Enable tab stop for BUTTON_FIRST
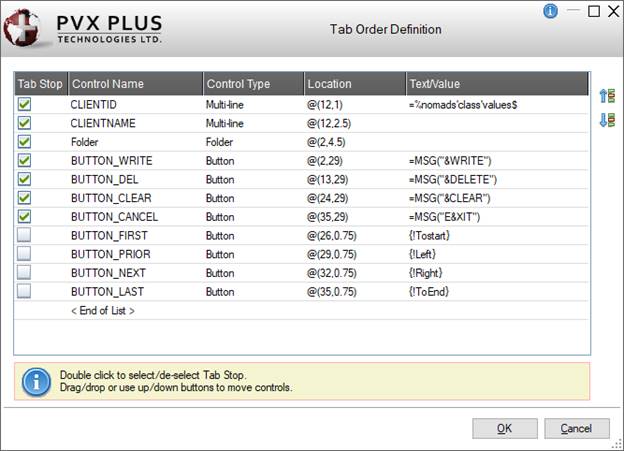624x451 pixels. 25,235
